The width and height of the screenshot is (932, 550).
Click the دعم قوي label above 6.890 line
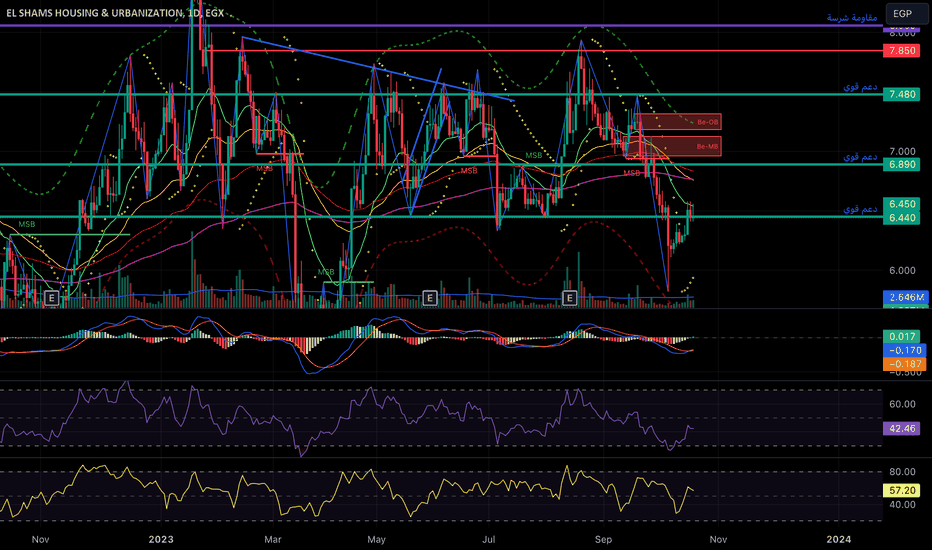(860, 157)
